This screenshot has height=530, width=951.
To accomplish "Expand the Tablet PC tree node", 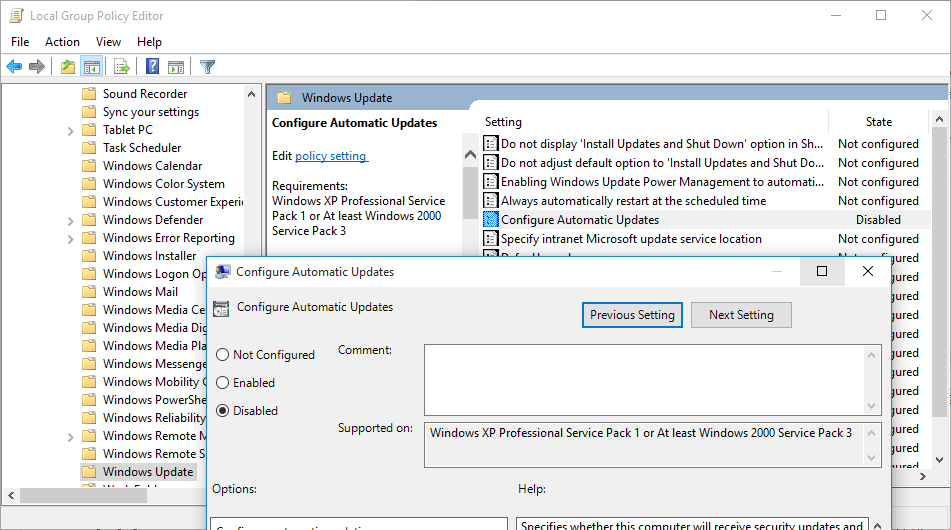I will click(x=70, y=130).
